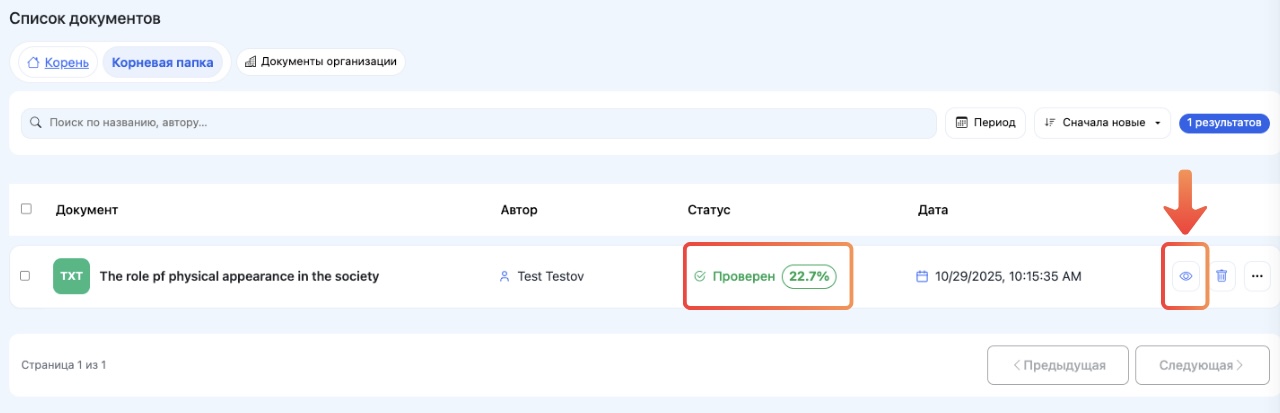Image resolution: width=1280 pixels, height=413 pixels.
Task: Click the green TXT file type icon
Action: pyautogui.click(x=71, y=276)
